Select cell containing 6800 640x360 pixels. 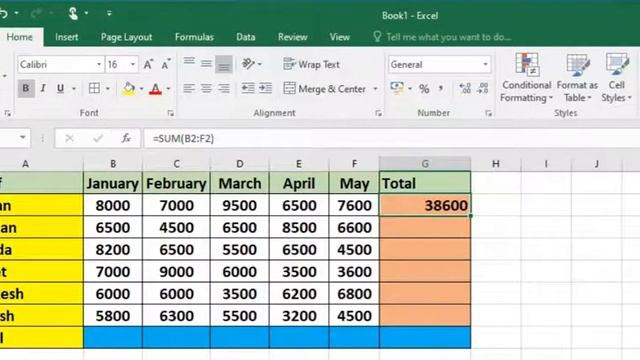point(354,293)
